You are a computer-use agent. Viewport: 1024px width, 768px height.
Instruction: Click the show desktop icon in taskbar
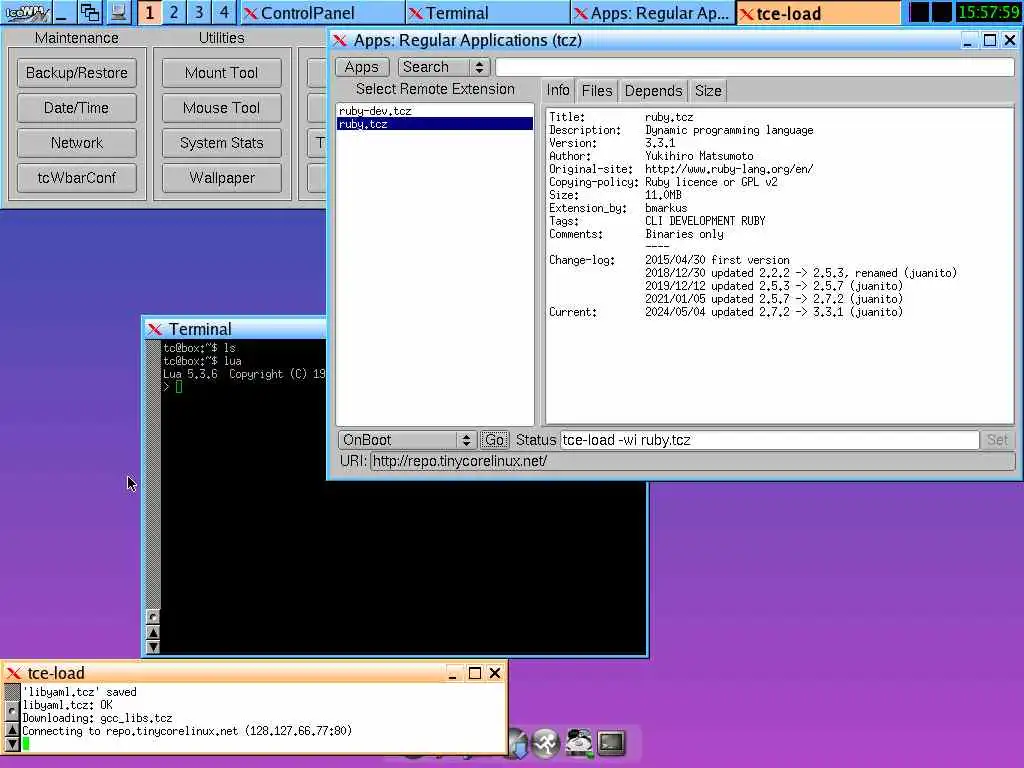pyautogui.click(x=63, y=12)
